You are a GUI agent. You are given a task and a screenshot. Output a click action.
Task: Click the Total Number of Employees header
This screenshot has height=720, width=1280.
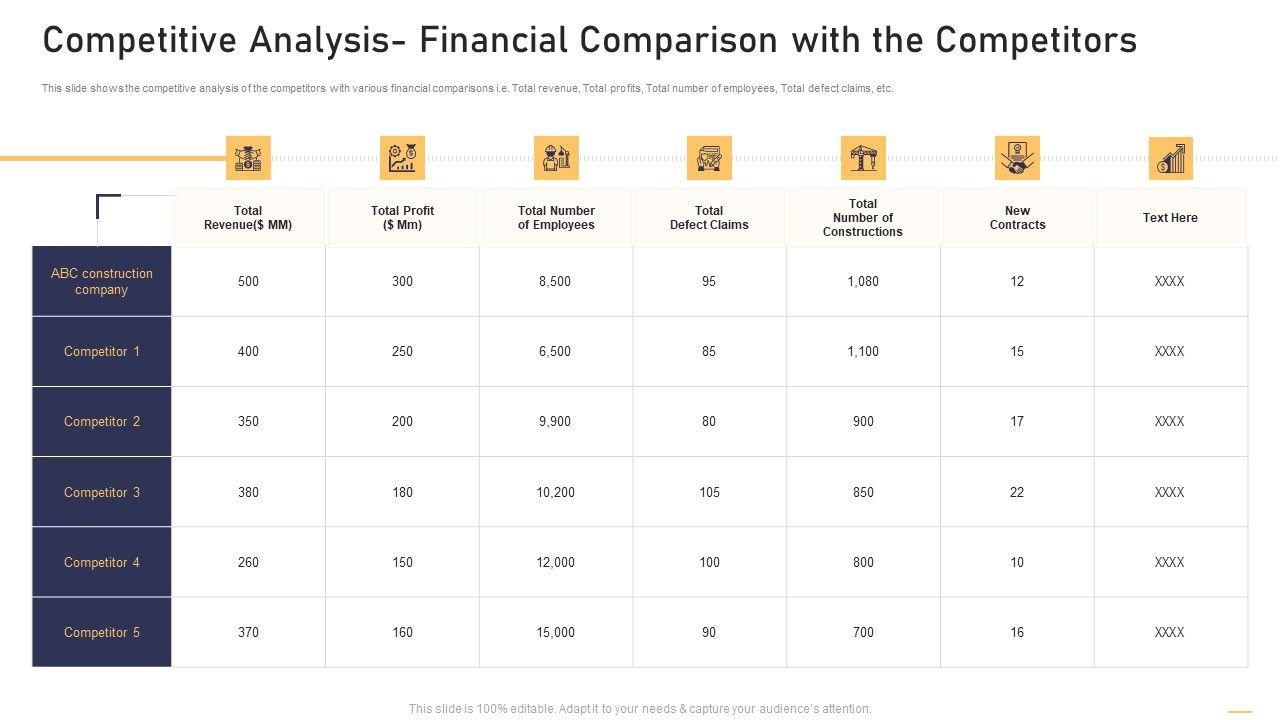tap(556, 218)
